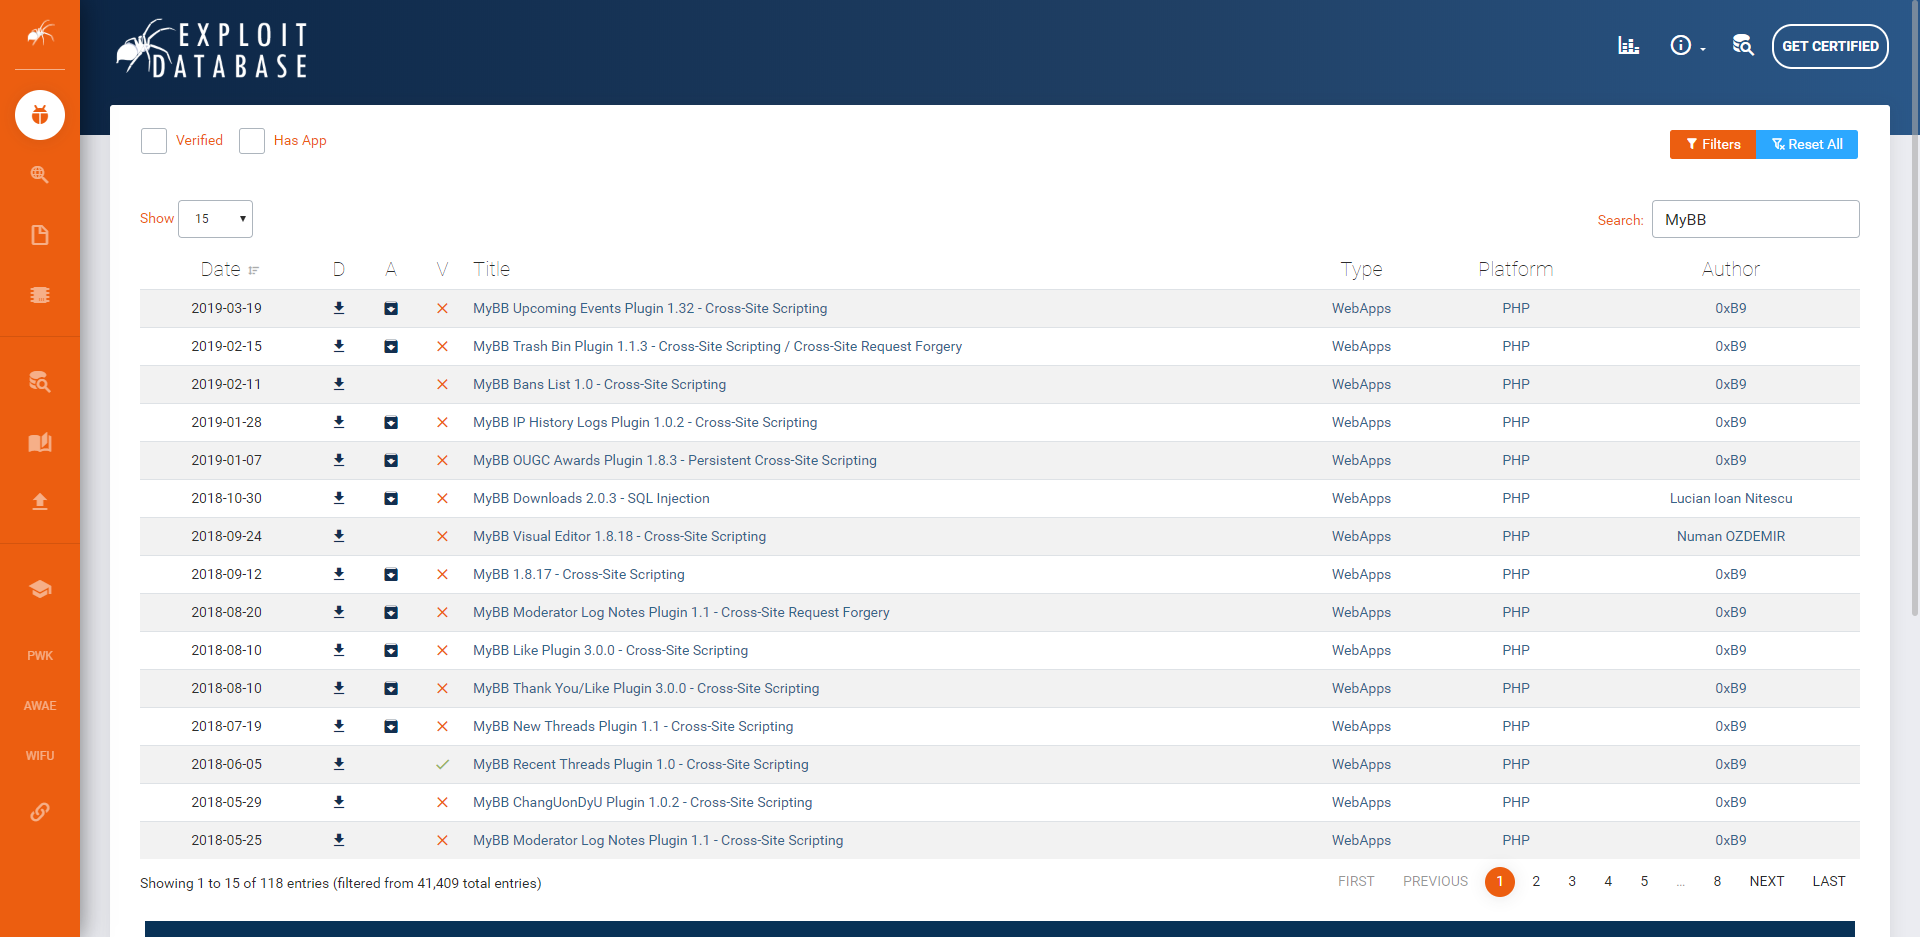Open MyBB ChangUonDyU Plugin 1.0.2 entry
The height and width of the screenshot is (937, 1920).
(x=642, y=802)
